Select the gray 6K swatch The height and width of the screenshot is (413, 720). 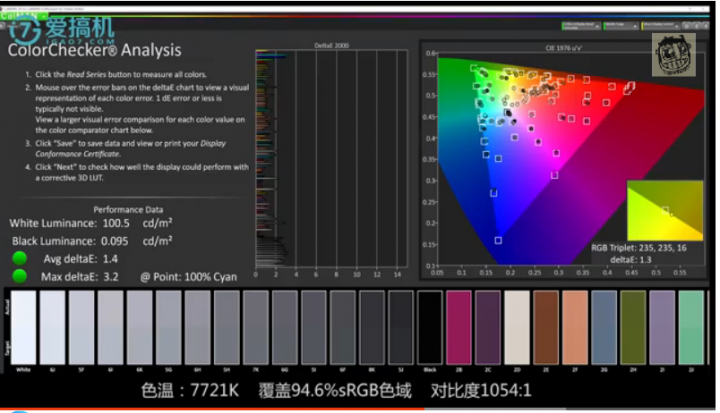pyautogui.click(x=139, y=327)
